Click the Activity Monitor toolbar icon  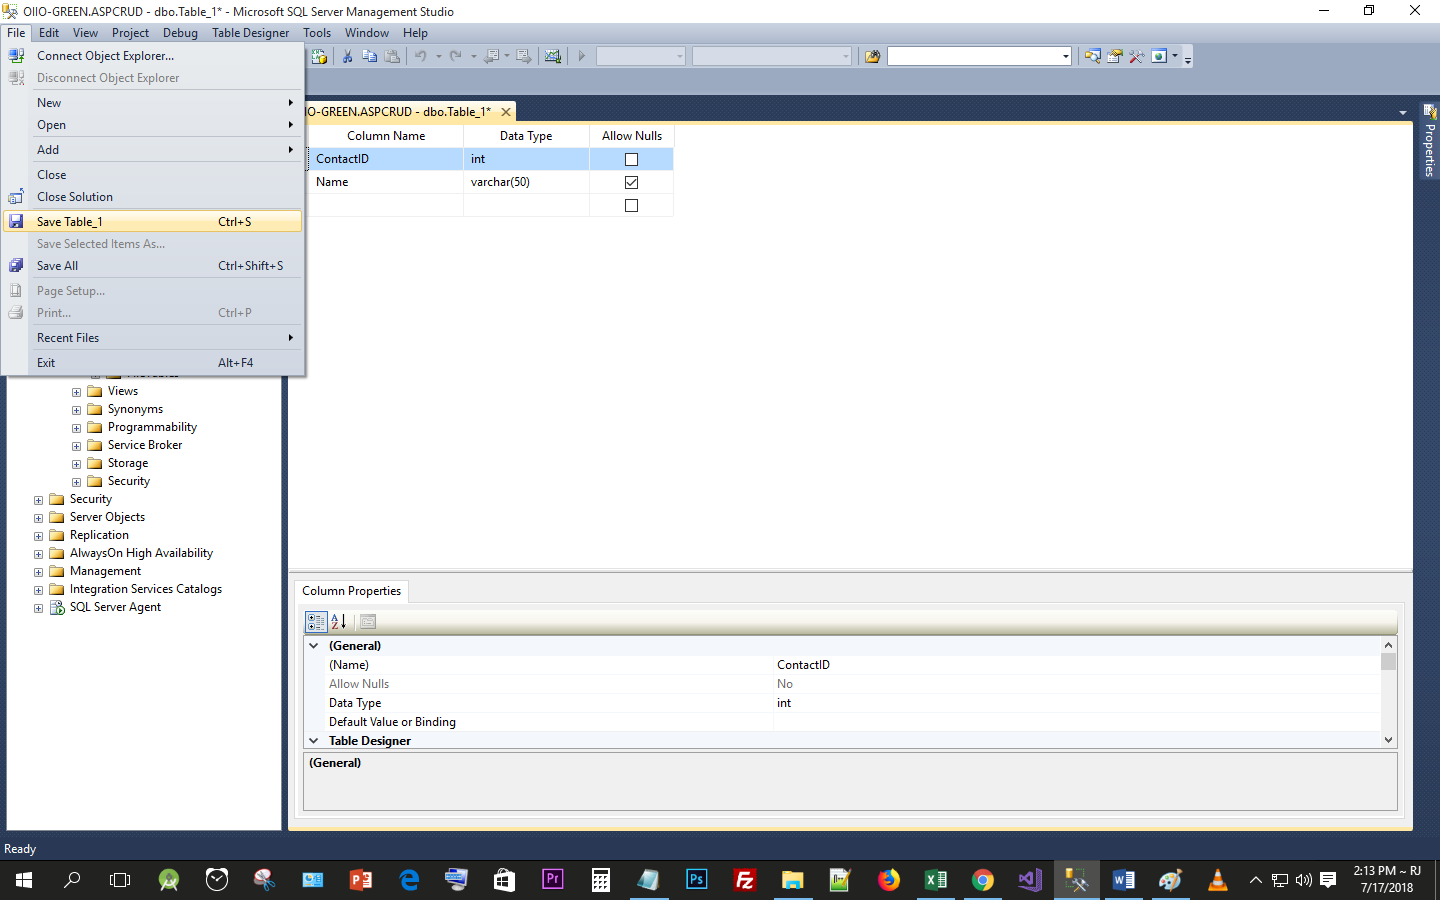[x=553, y=56]
